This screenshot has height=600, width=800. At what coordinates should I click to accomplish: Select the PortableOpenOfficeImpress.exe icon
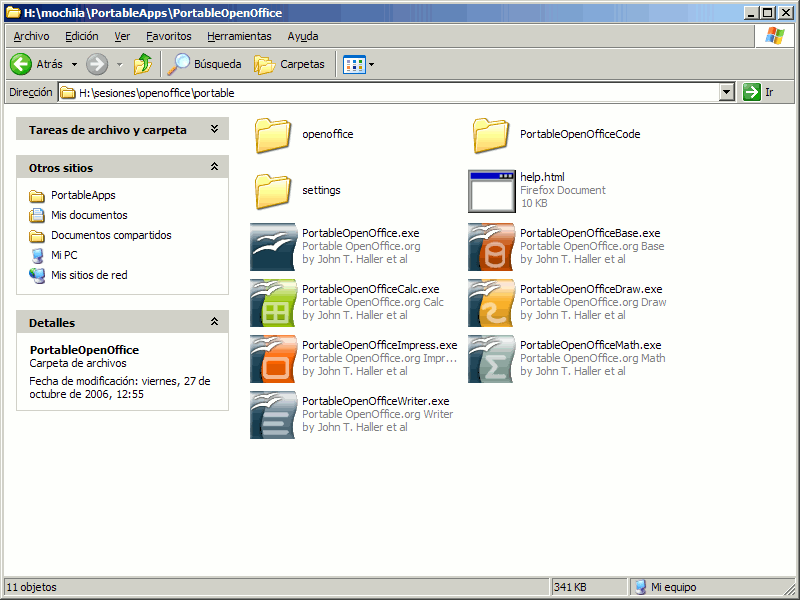click(x=273, y=359)
